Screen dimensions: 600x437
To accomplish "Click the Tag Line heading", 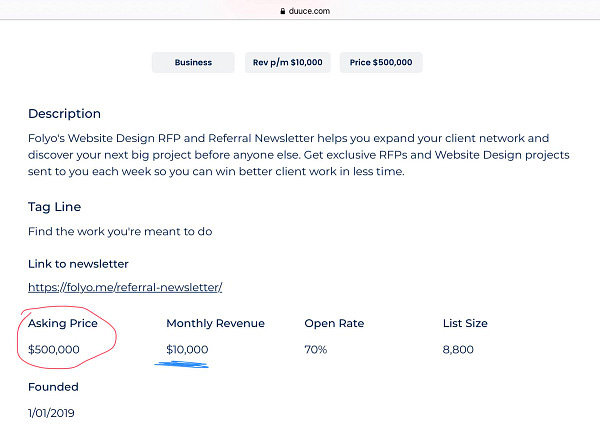I will pos(54,207).
